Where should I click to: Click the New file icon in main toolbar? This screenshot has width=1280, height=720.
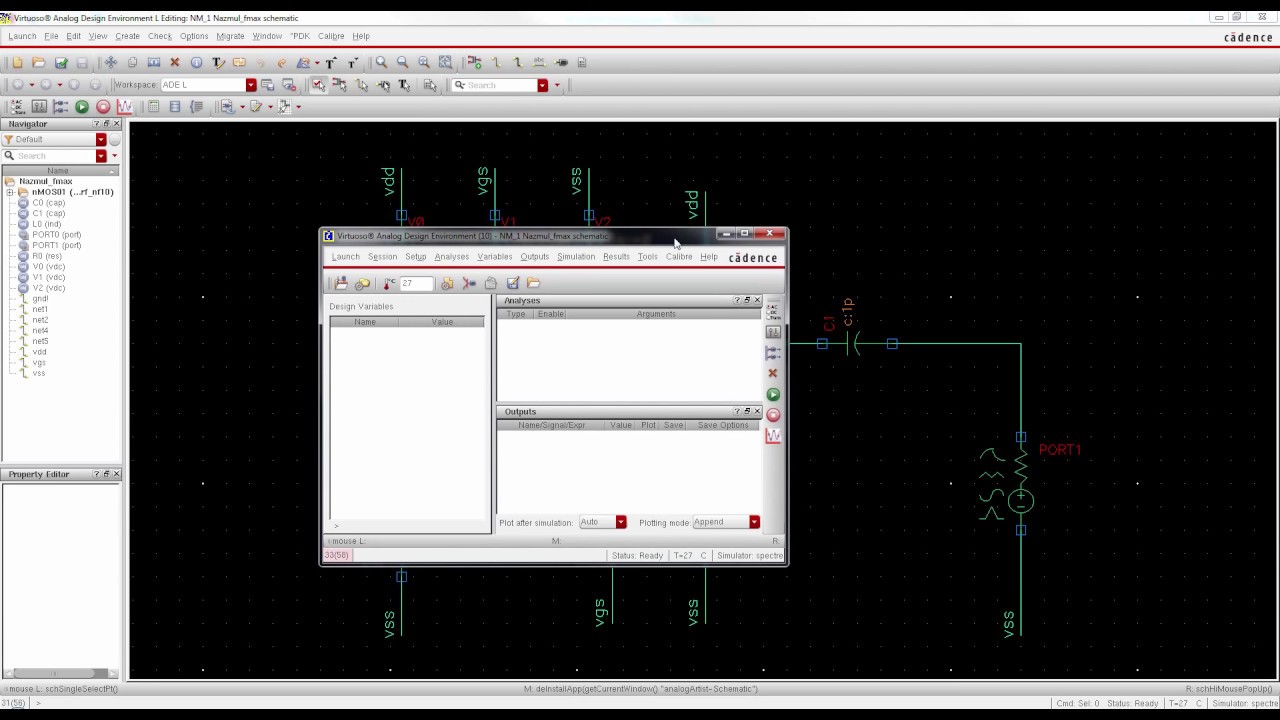17,62
